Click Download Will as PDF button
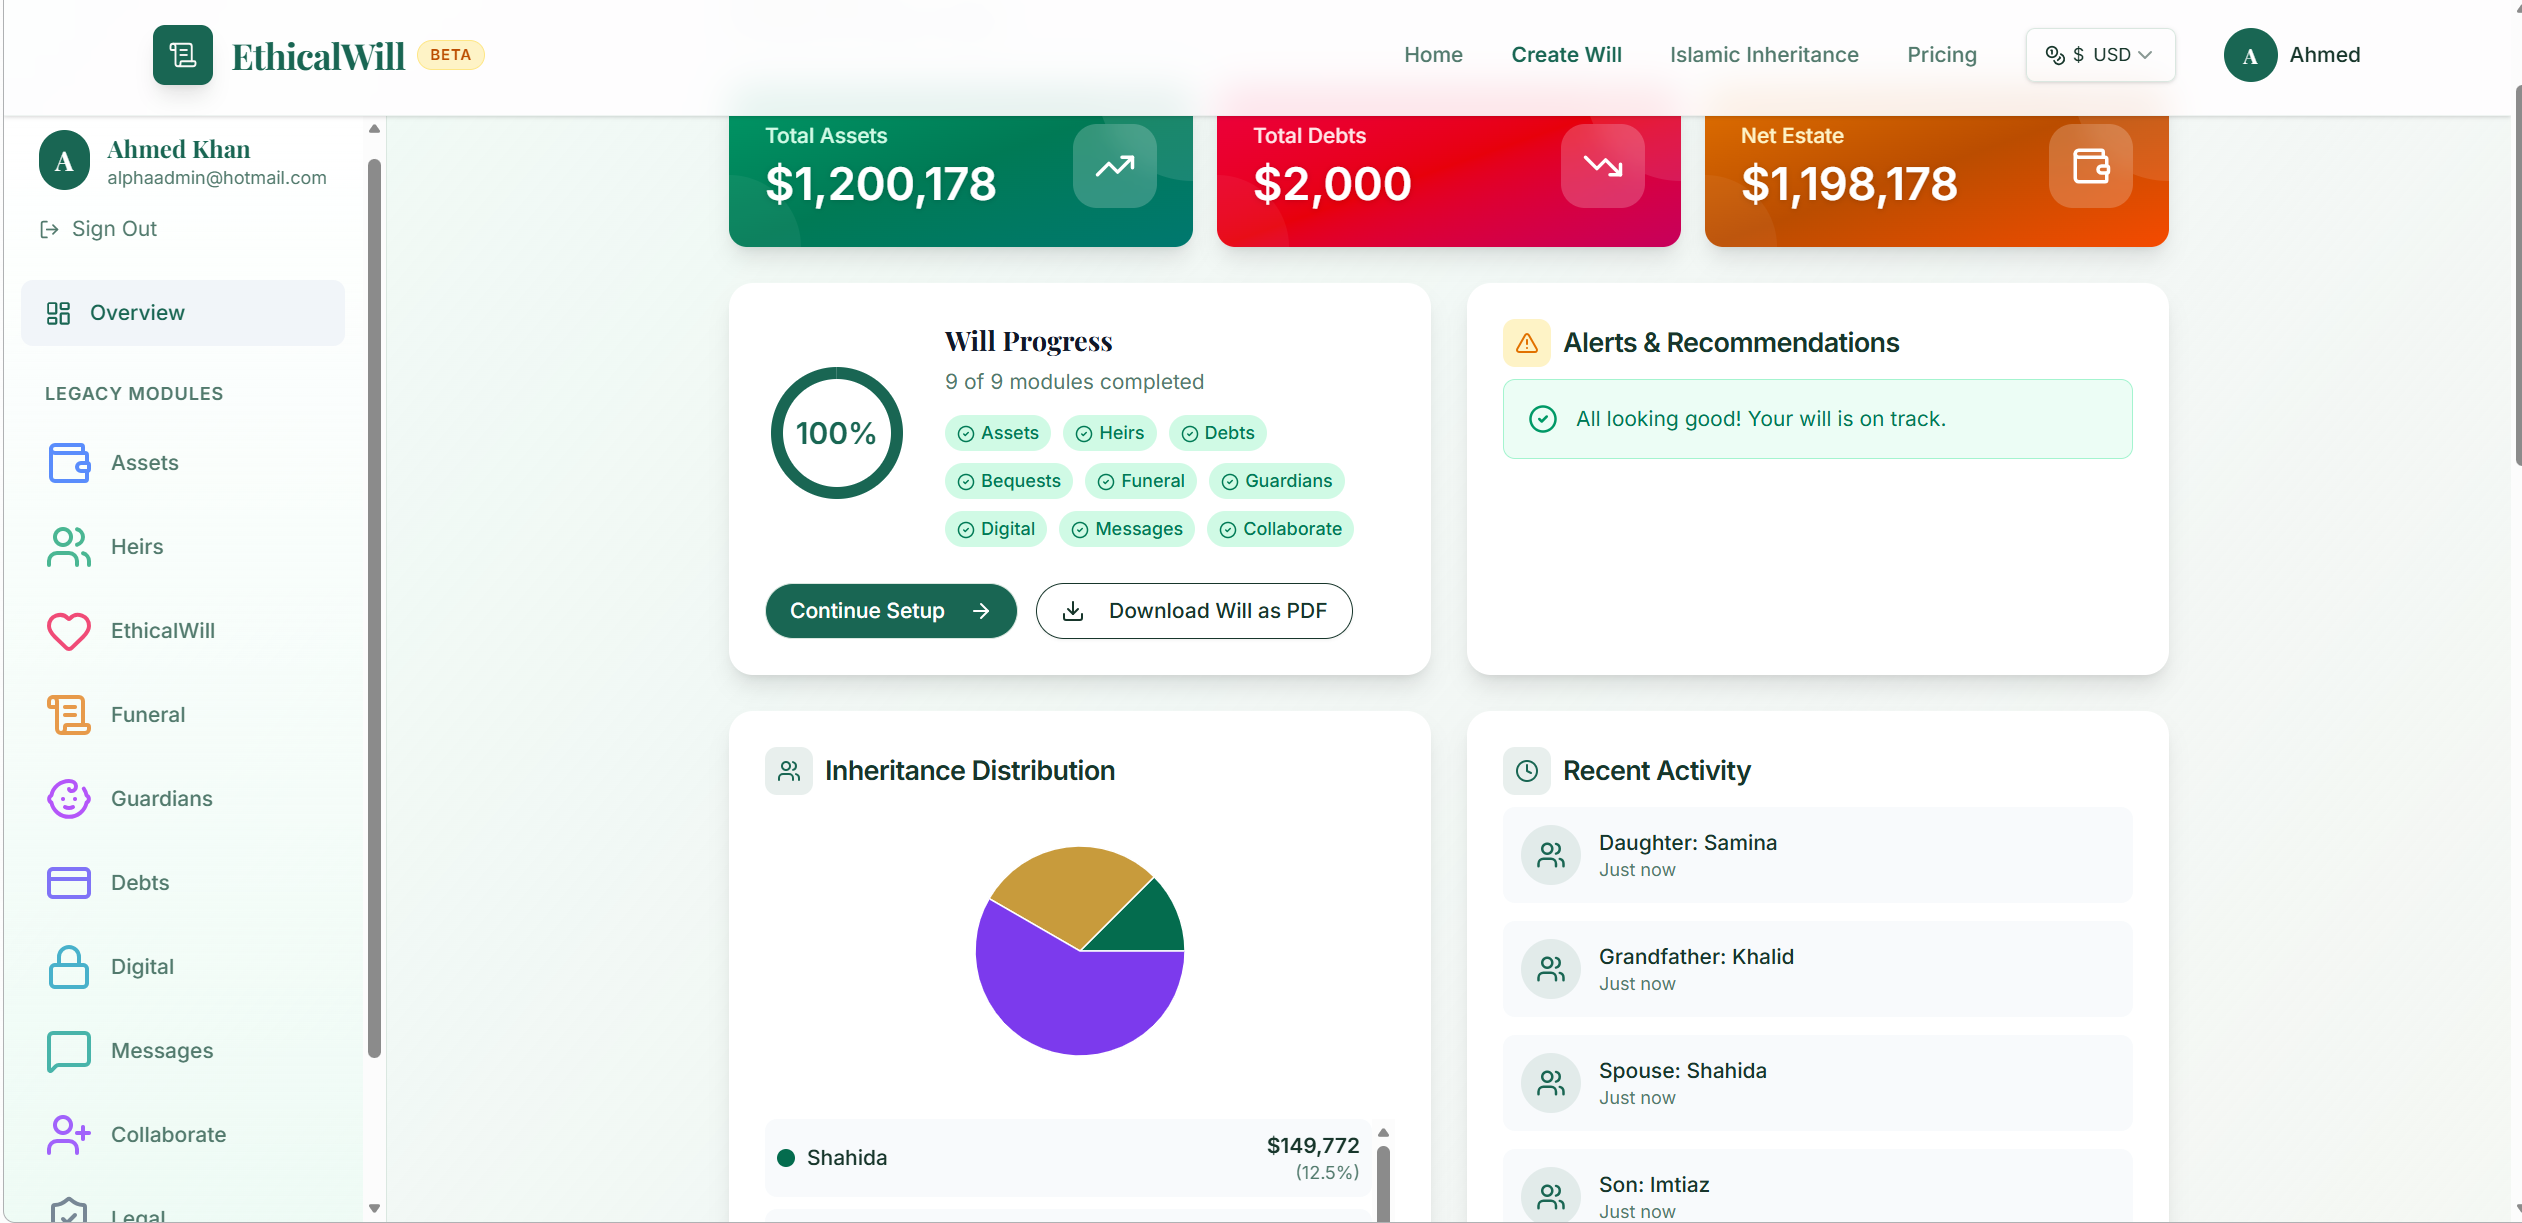 point(1194,611)
